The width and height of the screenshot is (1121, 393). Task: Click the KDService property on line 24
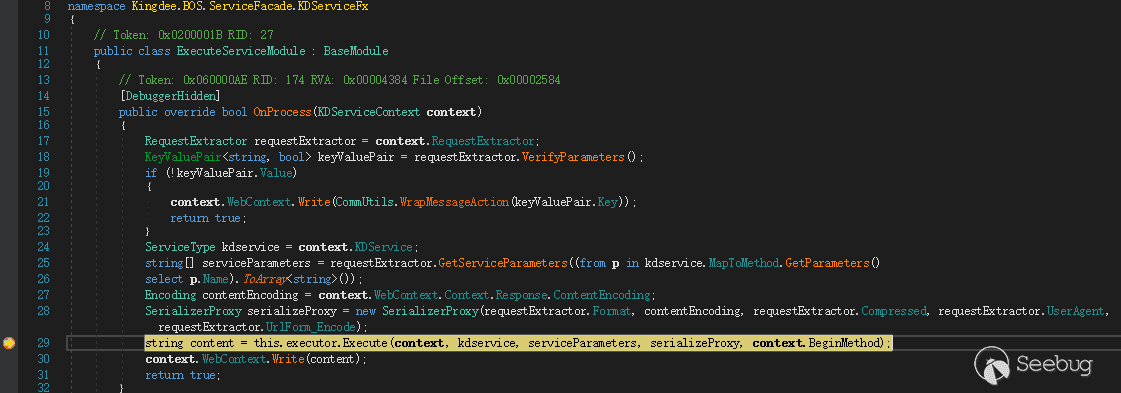383,247
